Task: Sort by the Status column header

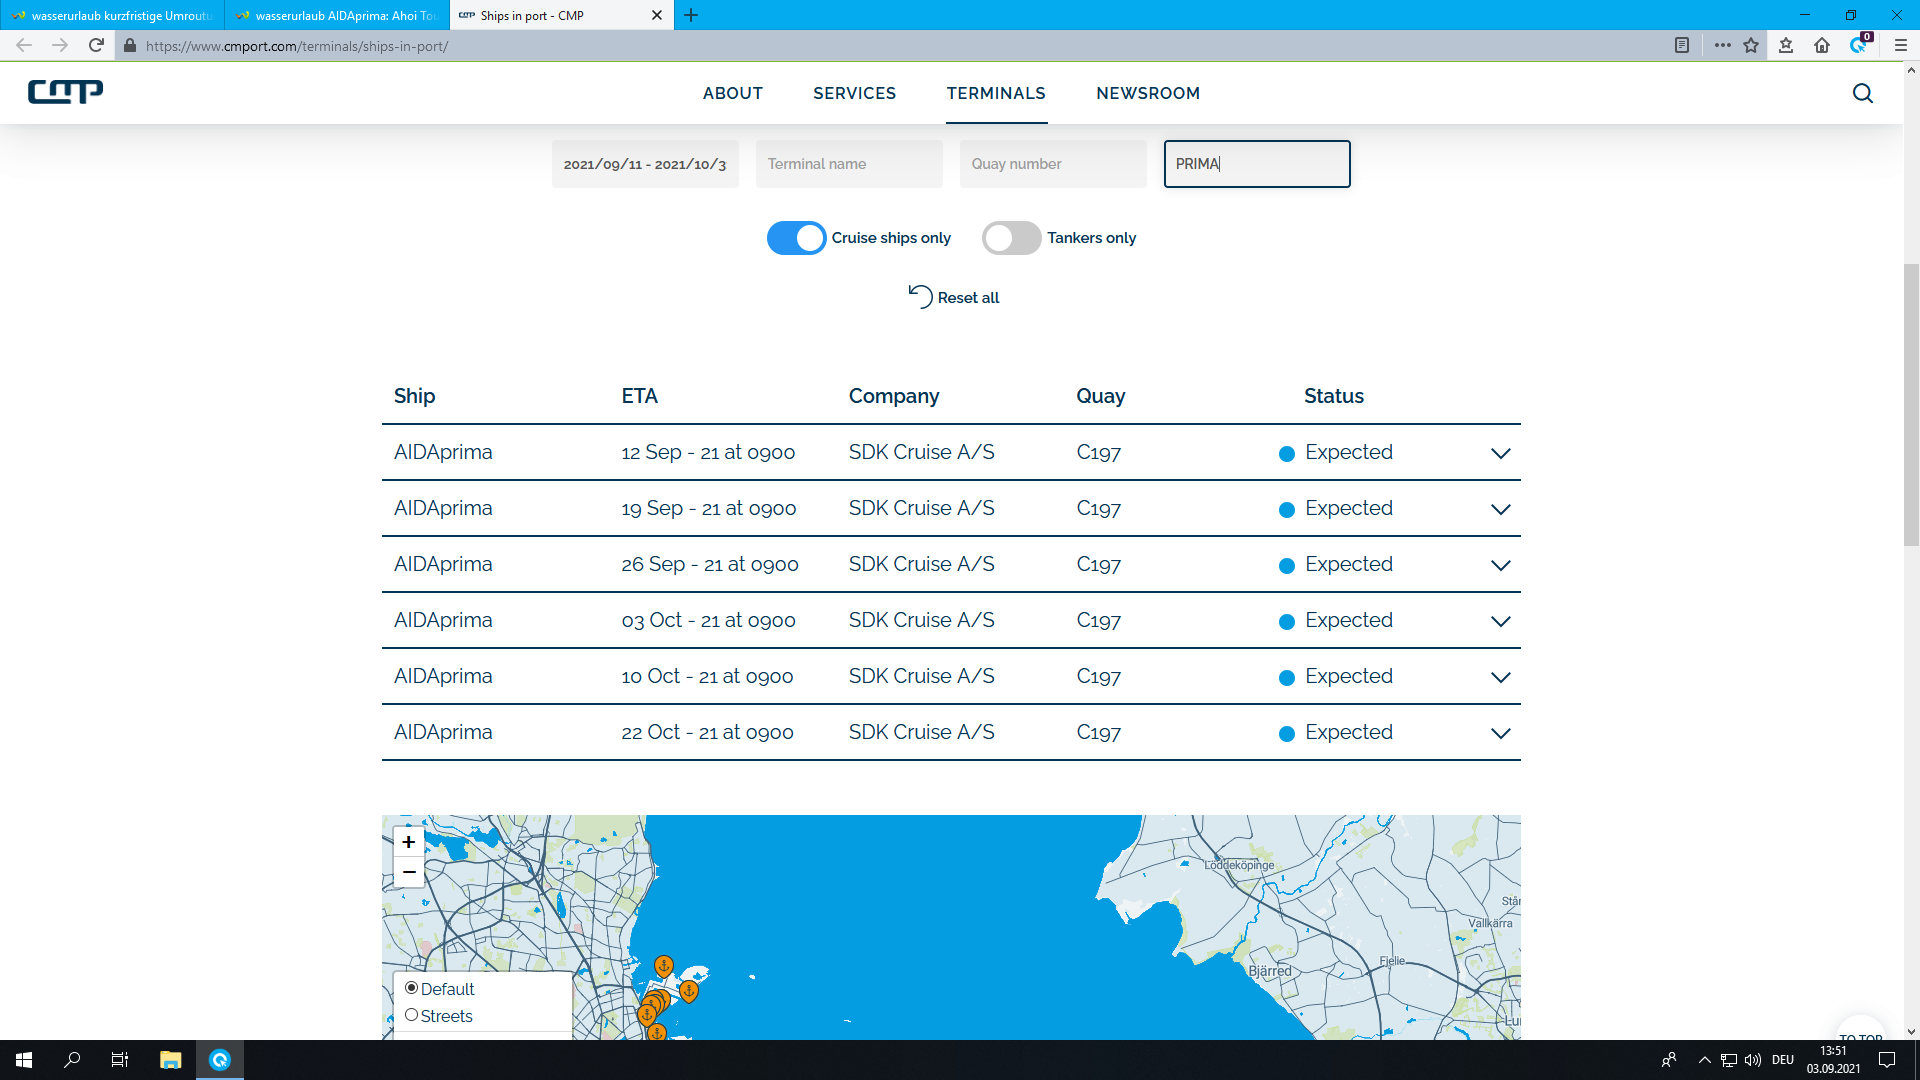Action: point(1333,396)
